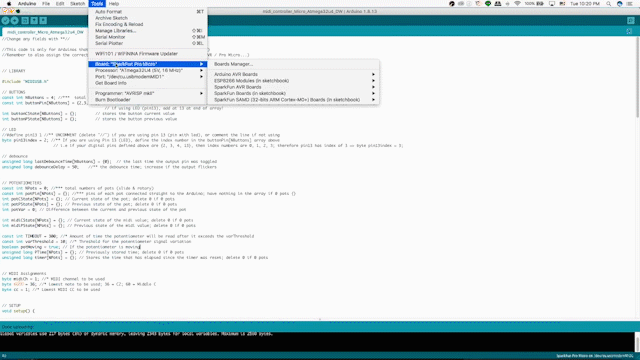640x360 pixels.
Task: Launch the Serial Plotter
Action: pyautogui.click(x=148, y=43)
